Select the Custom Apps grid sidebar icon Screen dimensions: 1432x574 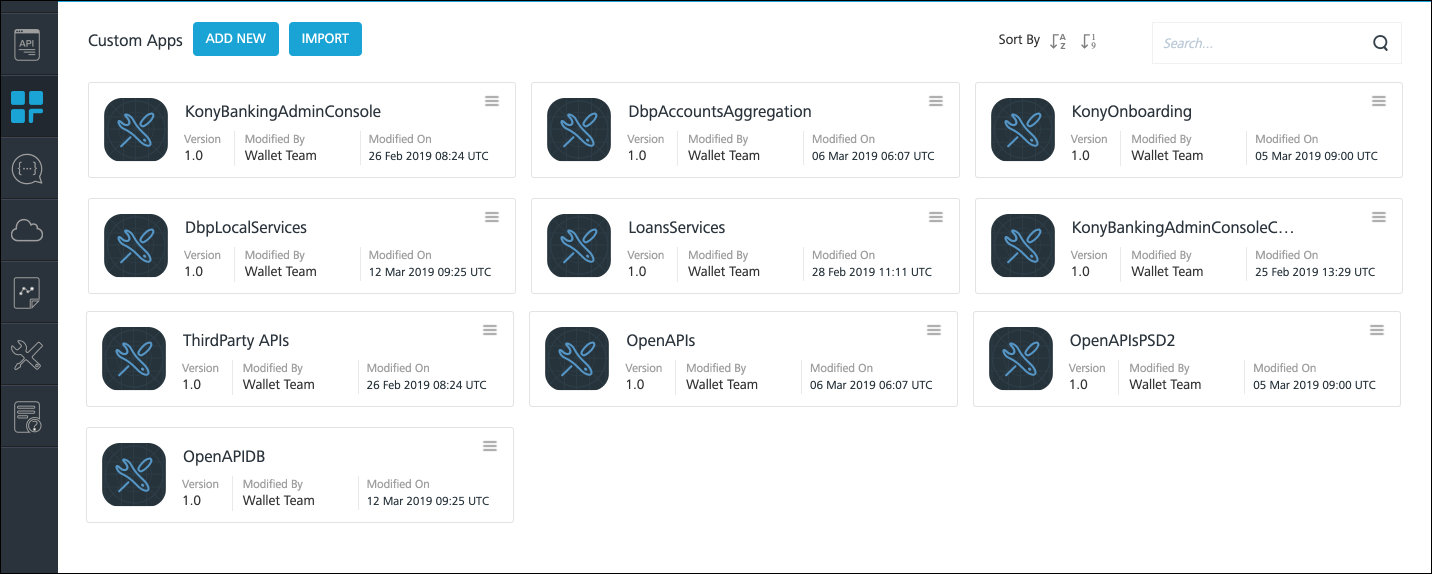point(28,107)
